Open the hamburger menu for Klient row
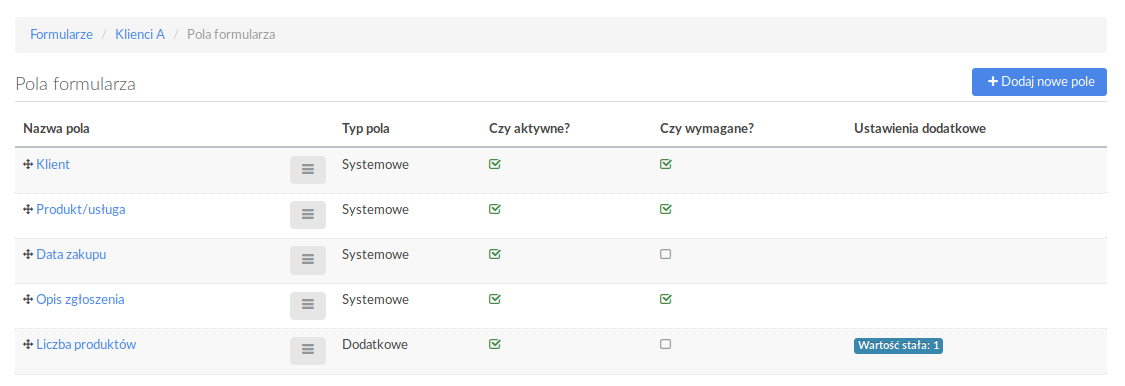 tap(308, 169)
